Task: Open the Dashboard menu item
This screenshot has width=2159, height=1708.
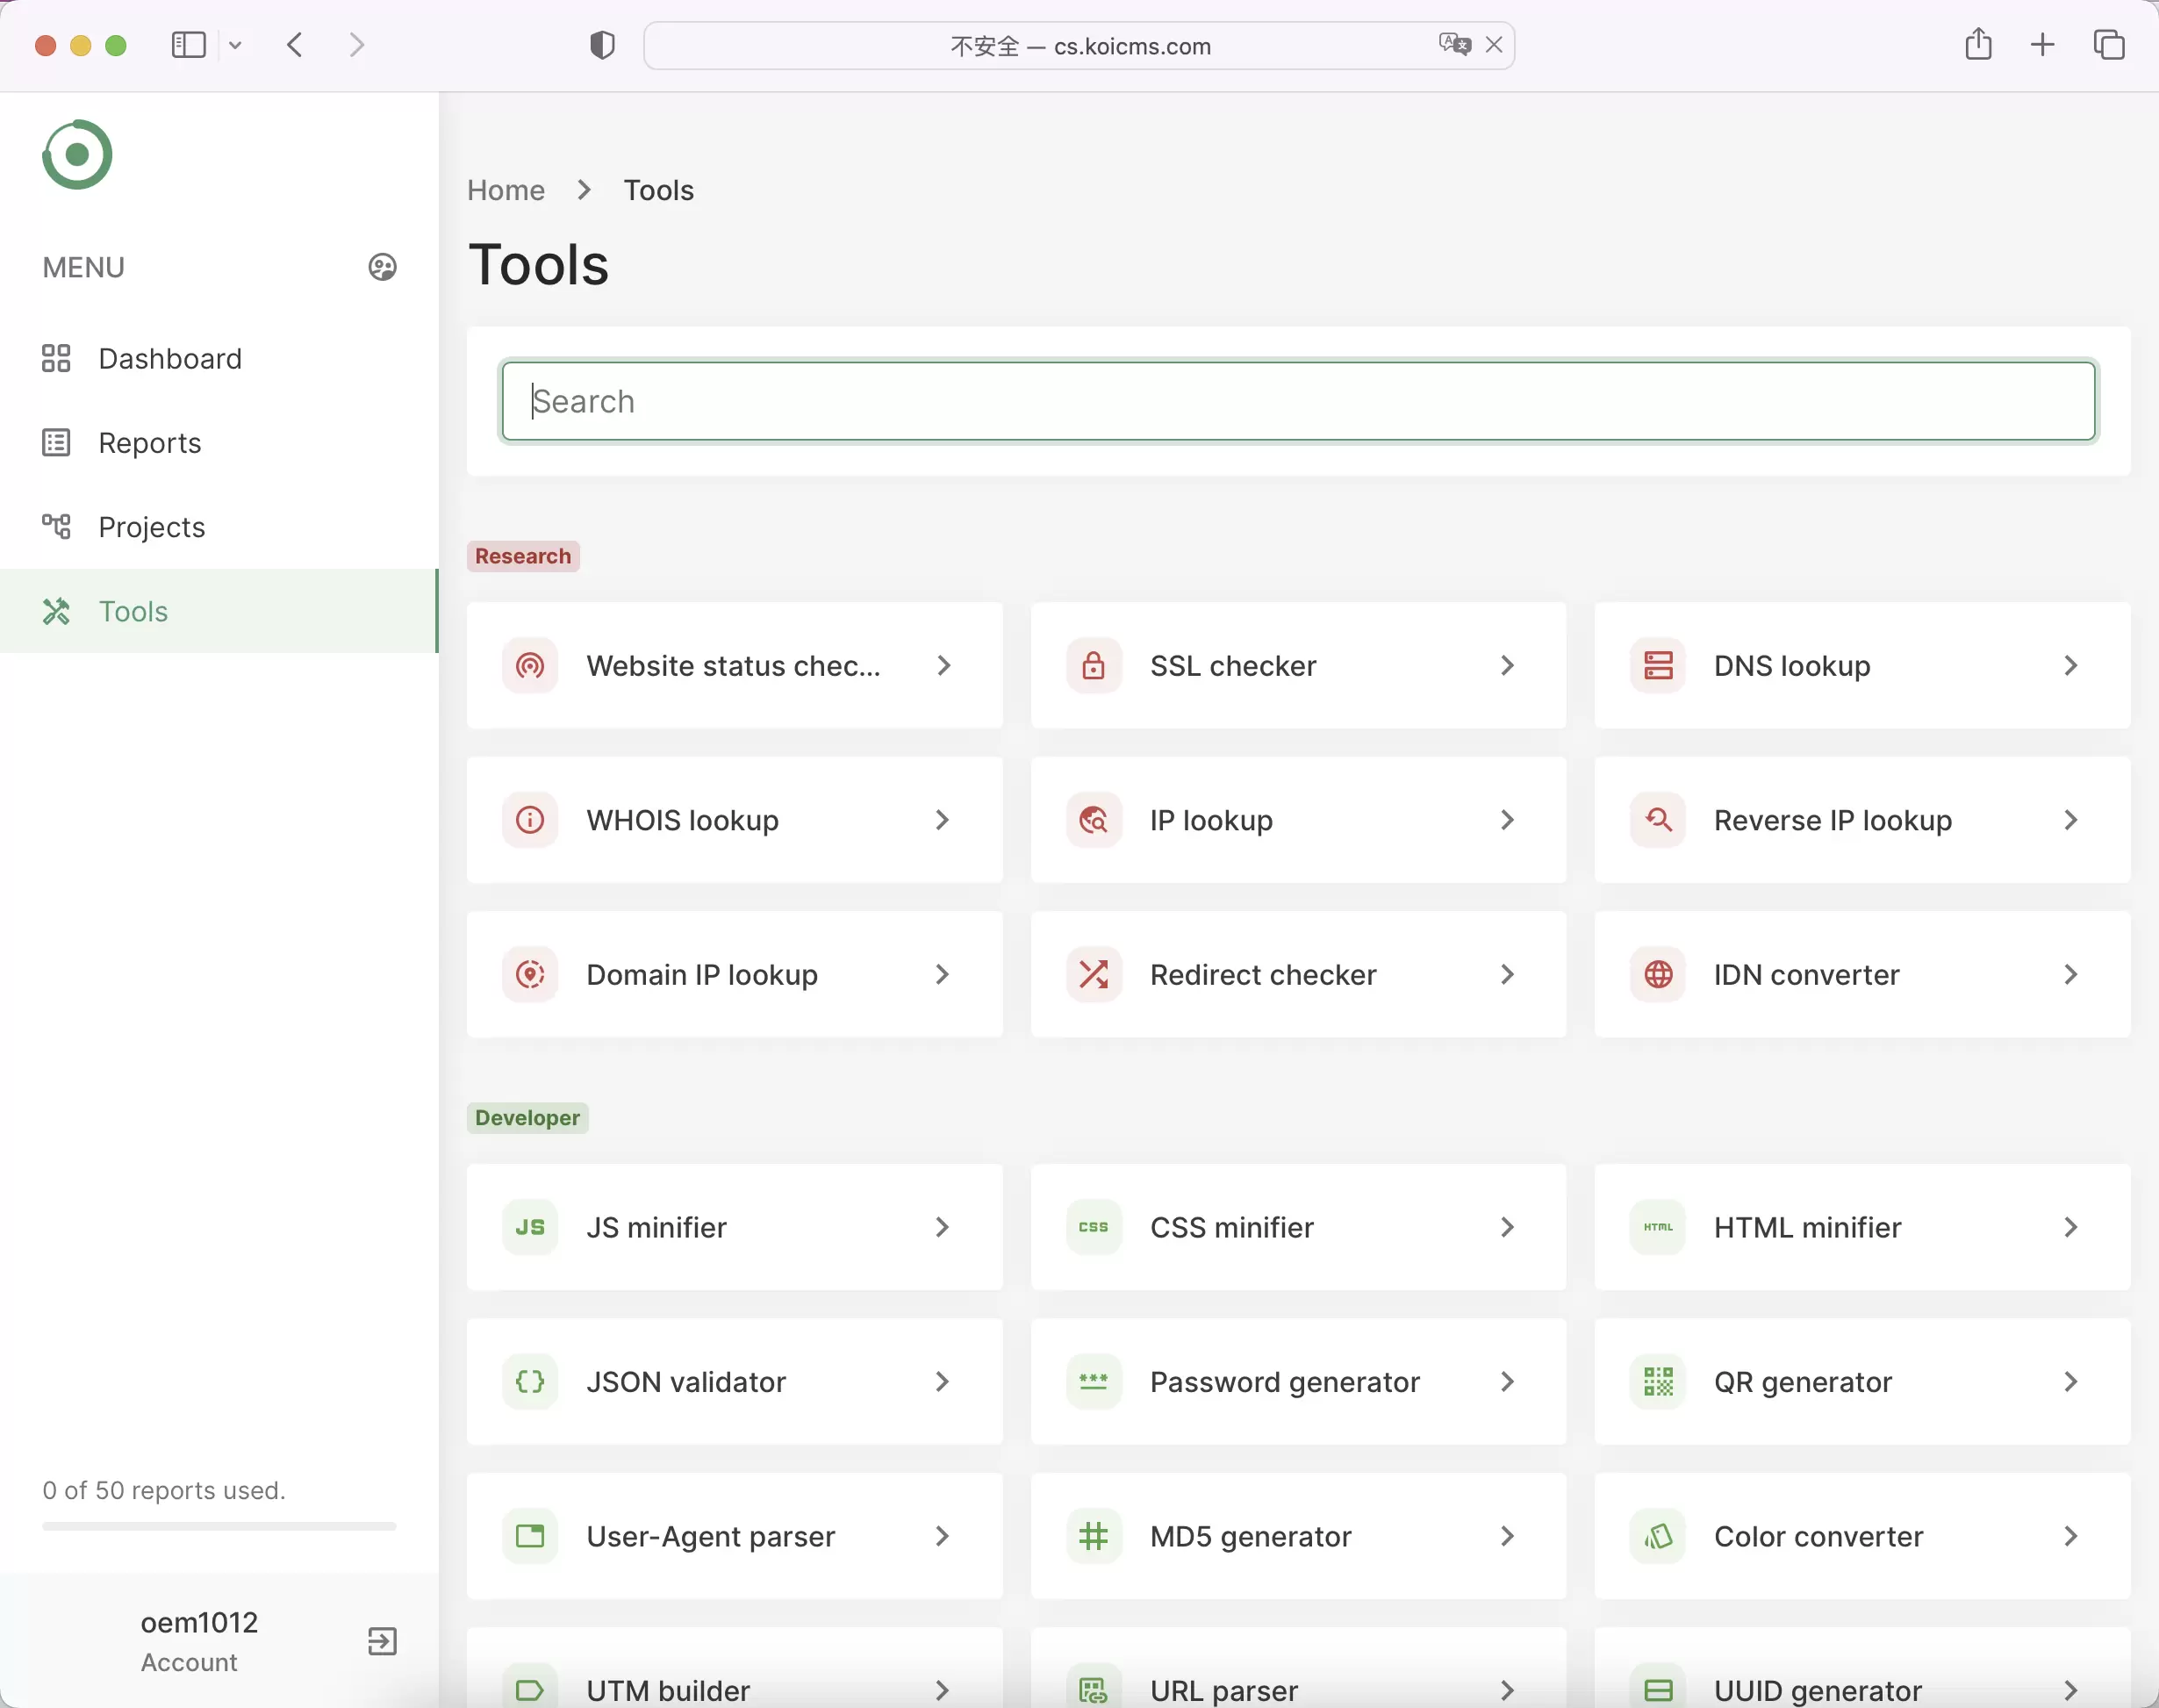Action: pyautogui.click(x=218, y=358)
